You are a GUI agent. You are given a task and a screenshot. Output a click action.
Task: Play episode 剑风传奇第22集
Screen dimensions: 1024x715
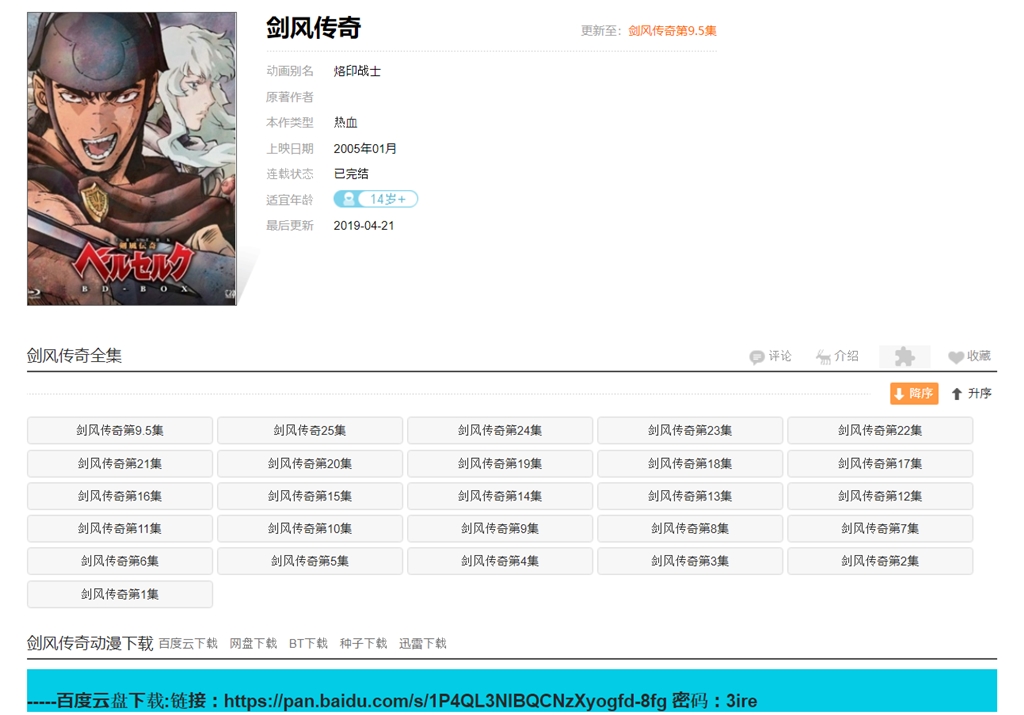click(880, 430)
